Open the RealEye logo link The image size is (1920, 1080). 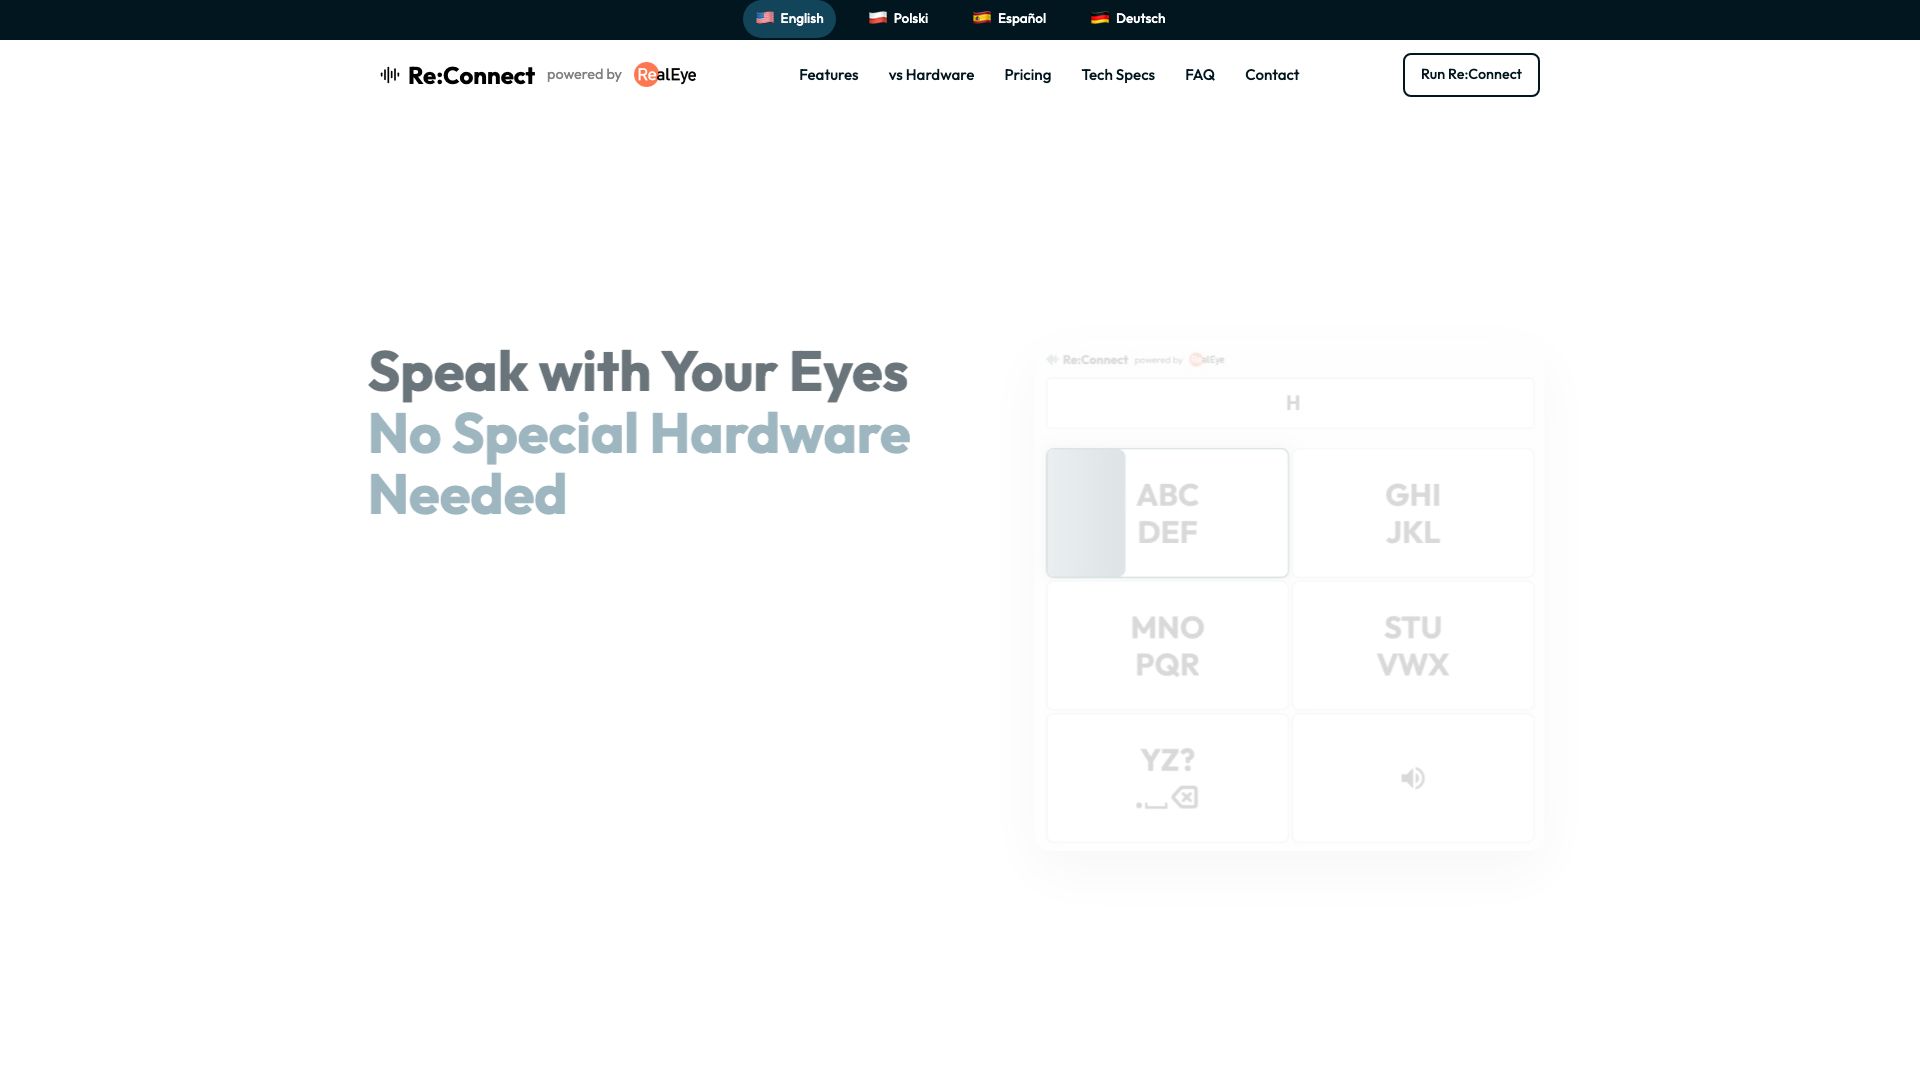pos(664,74)
